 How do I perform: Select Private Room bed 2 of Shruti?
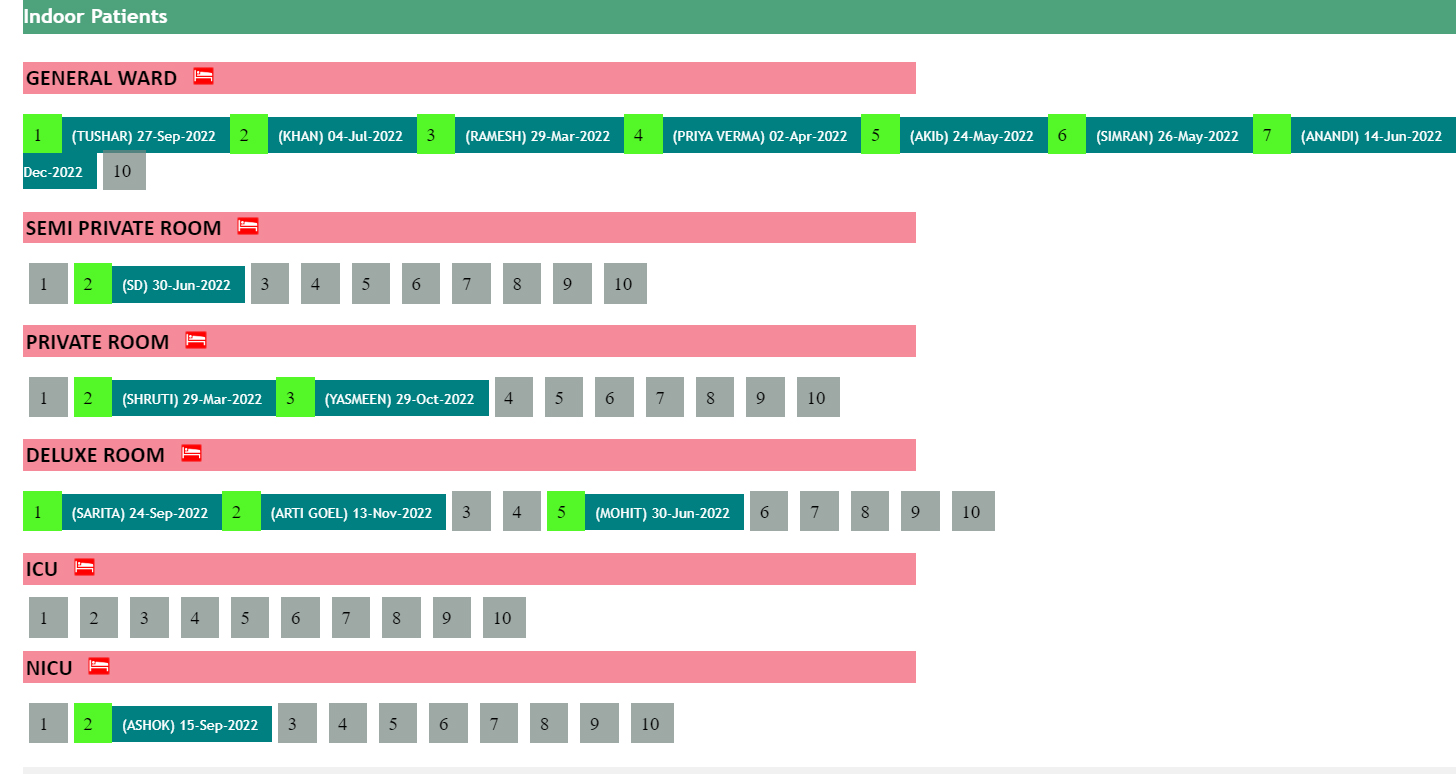pos(93,397)
